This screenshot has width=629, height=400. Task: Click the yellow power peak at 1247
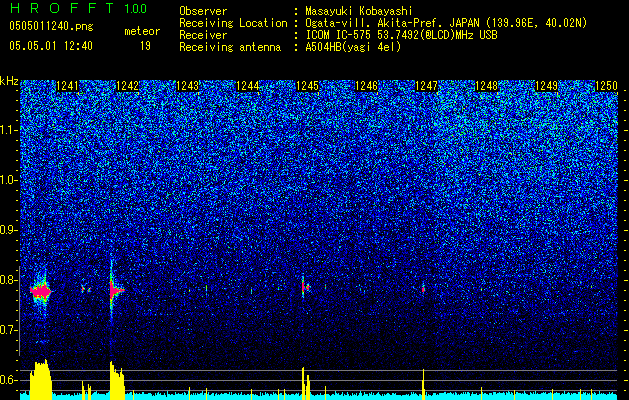click(423, 384)
